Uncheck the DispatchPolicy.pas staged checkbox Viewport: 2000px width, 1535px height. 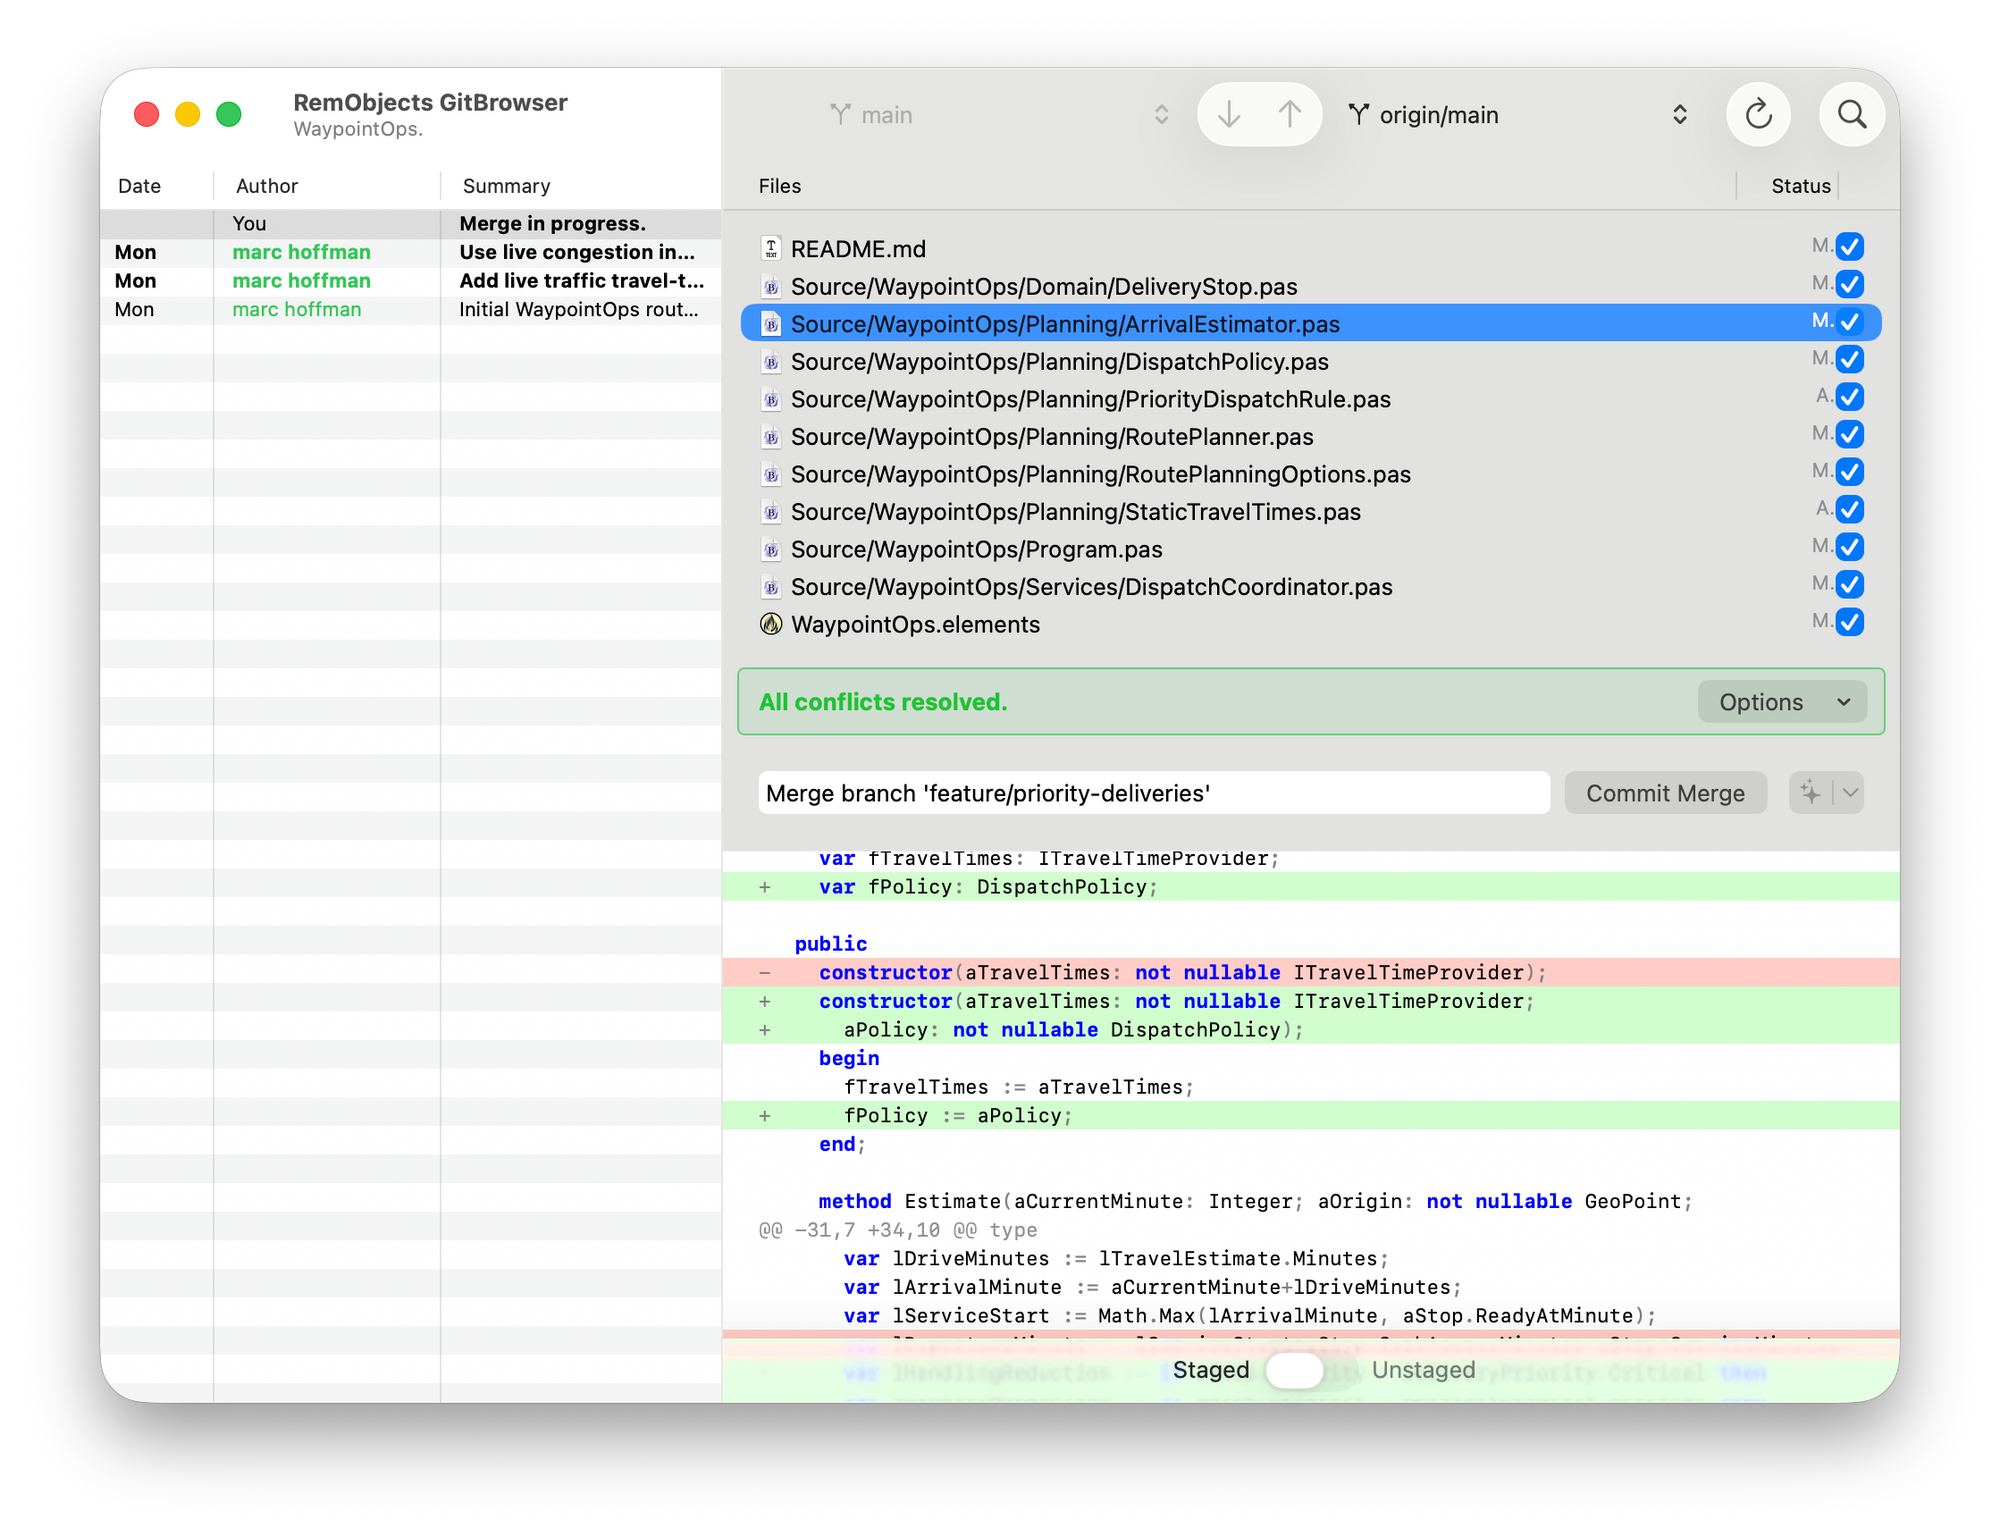coord(1850,359)
